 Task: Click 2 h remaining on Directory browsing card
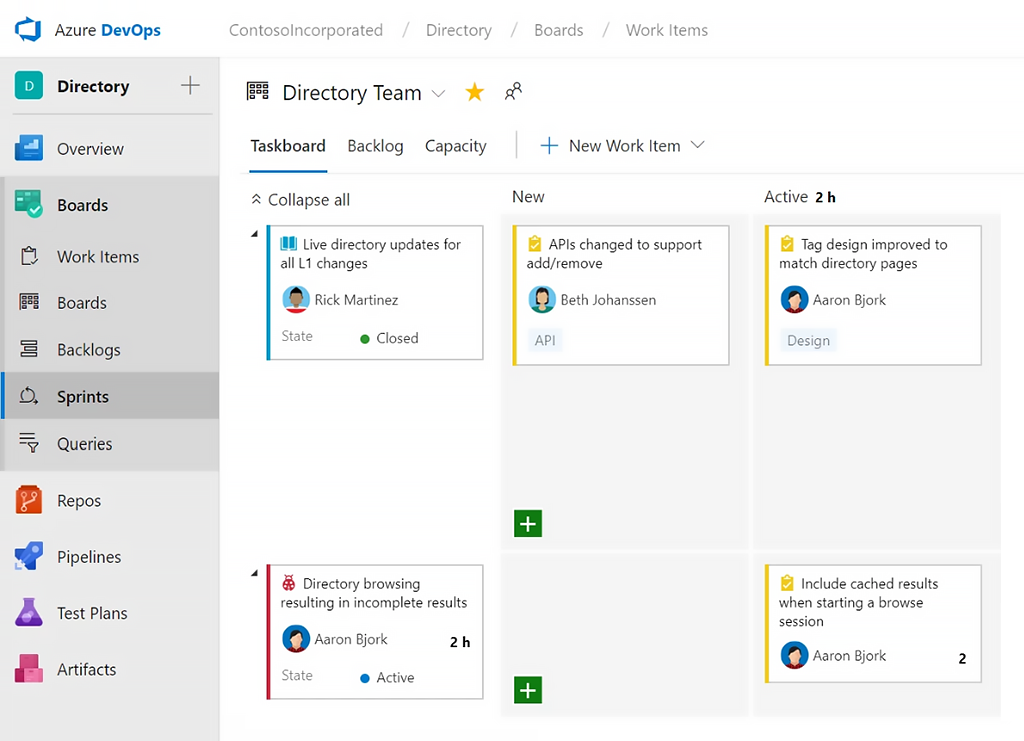point(460,642)
